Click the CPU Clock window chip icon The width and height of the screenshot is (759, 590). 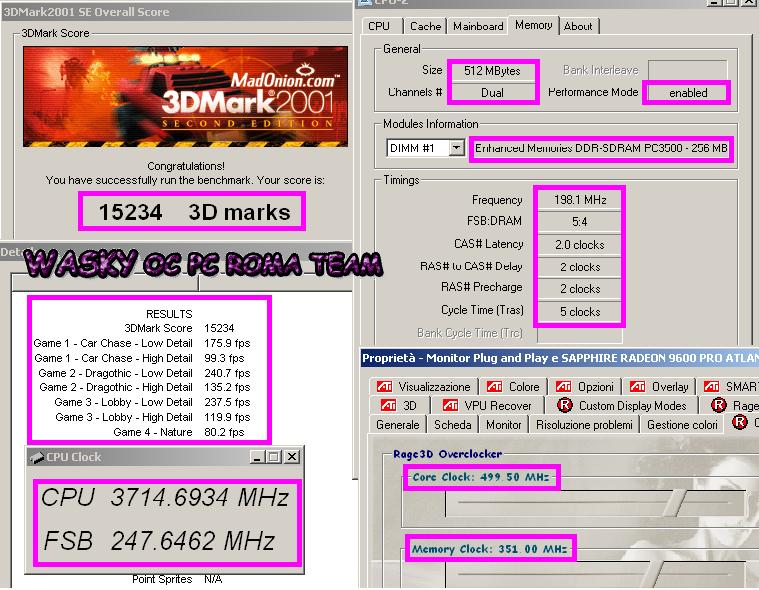click(x=37, y=457)
